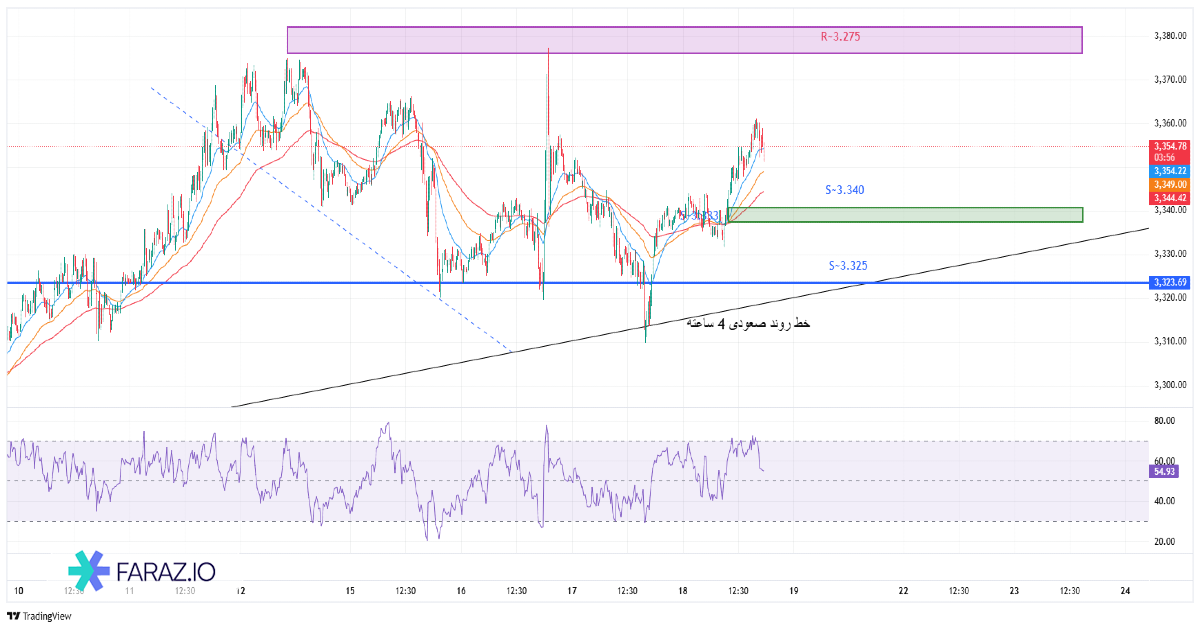Click date label 19 on time axis

(x=793, y=591)
